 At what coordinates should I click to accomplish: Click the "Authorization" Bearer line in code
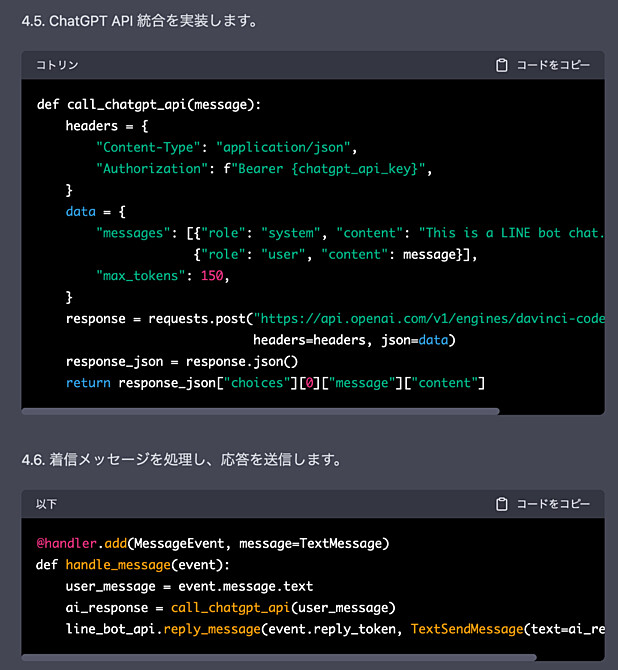[264, 169]
